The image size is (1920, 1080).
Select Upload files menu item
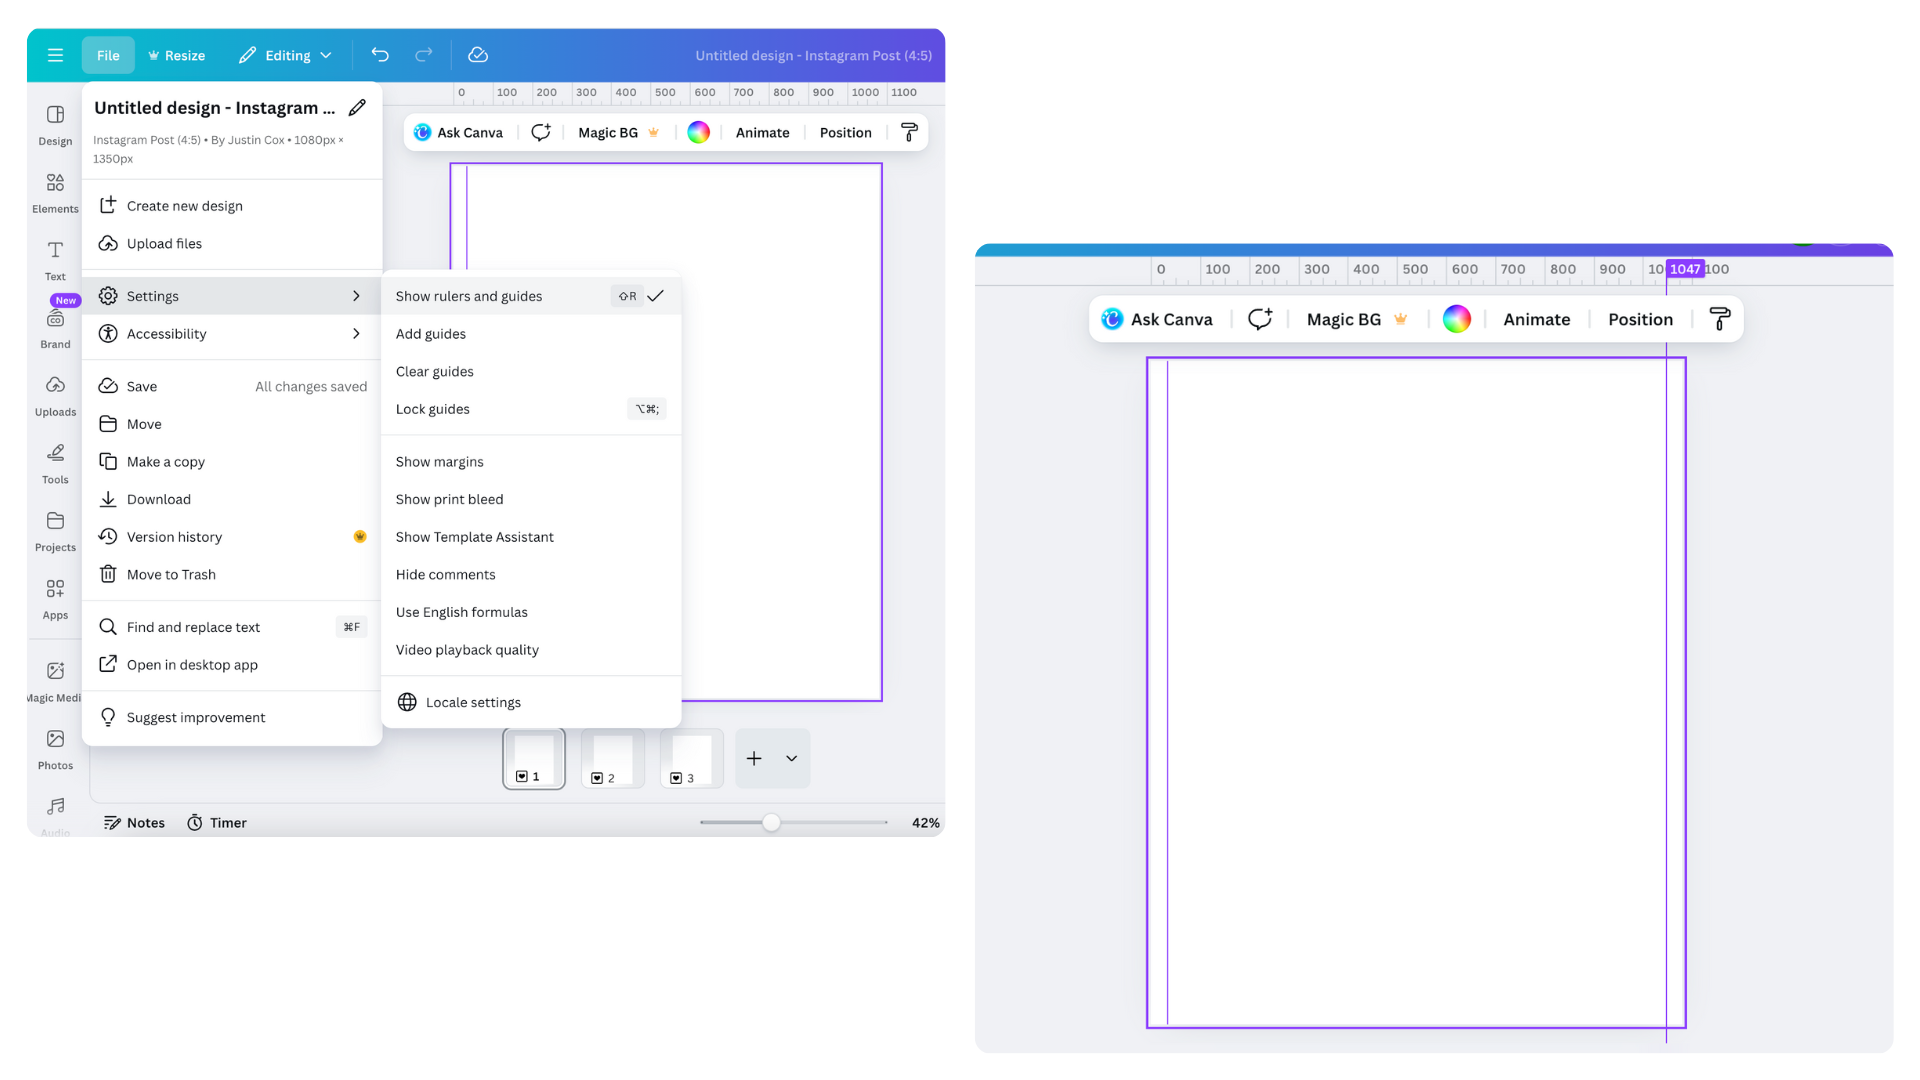point(232,244)
